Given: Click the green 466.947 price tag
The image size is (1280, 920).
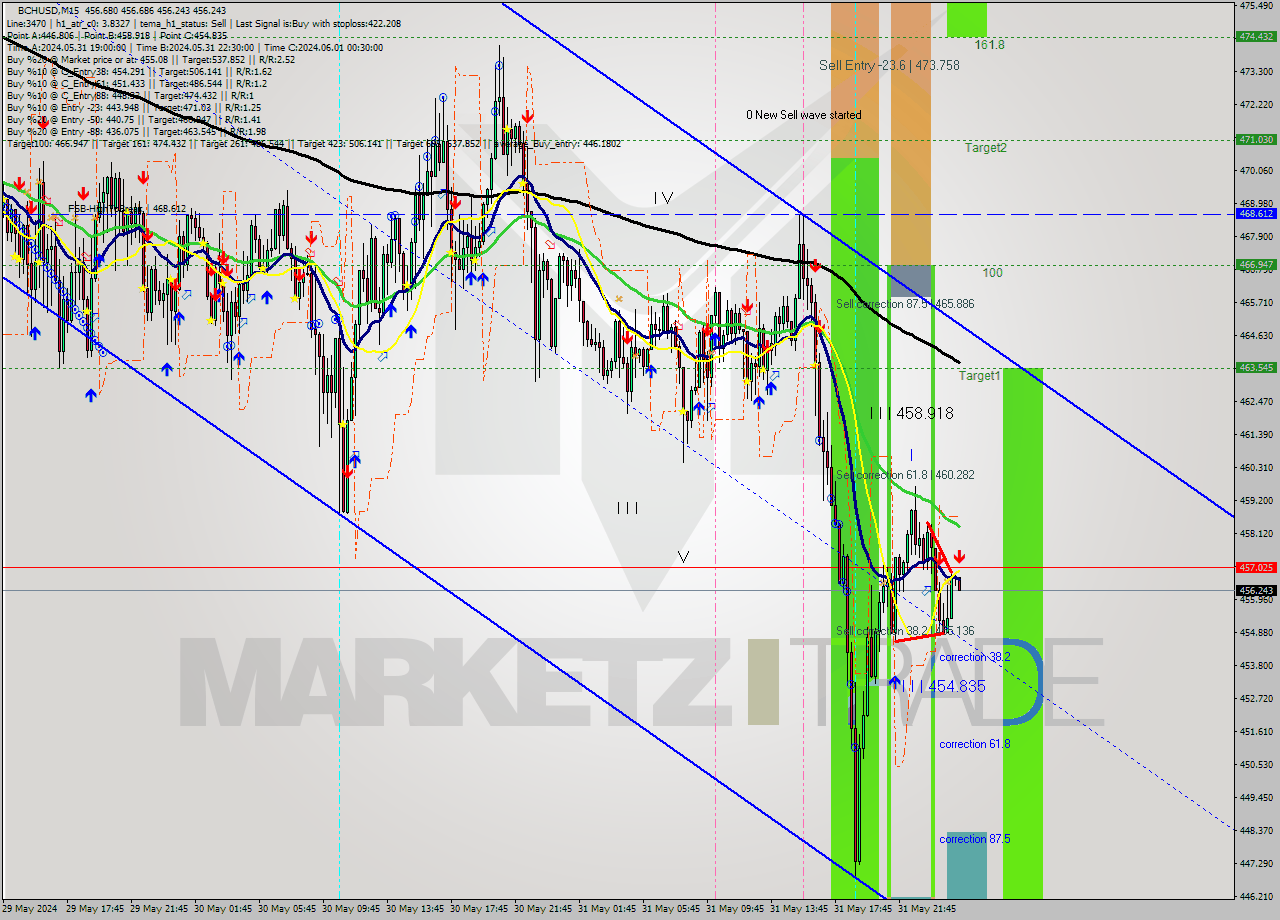Looking at the screenshot, I should click(1256, 265).
